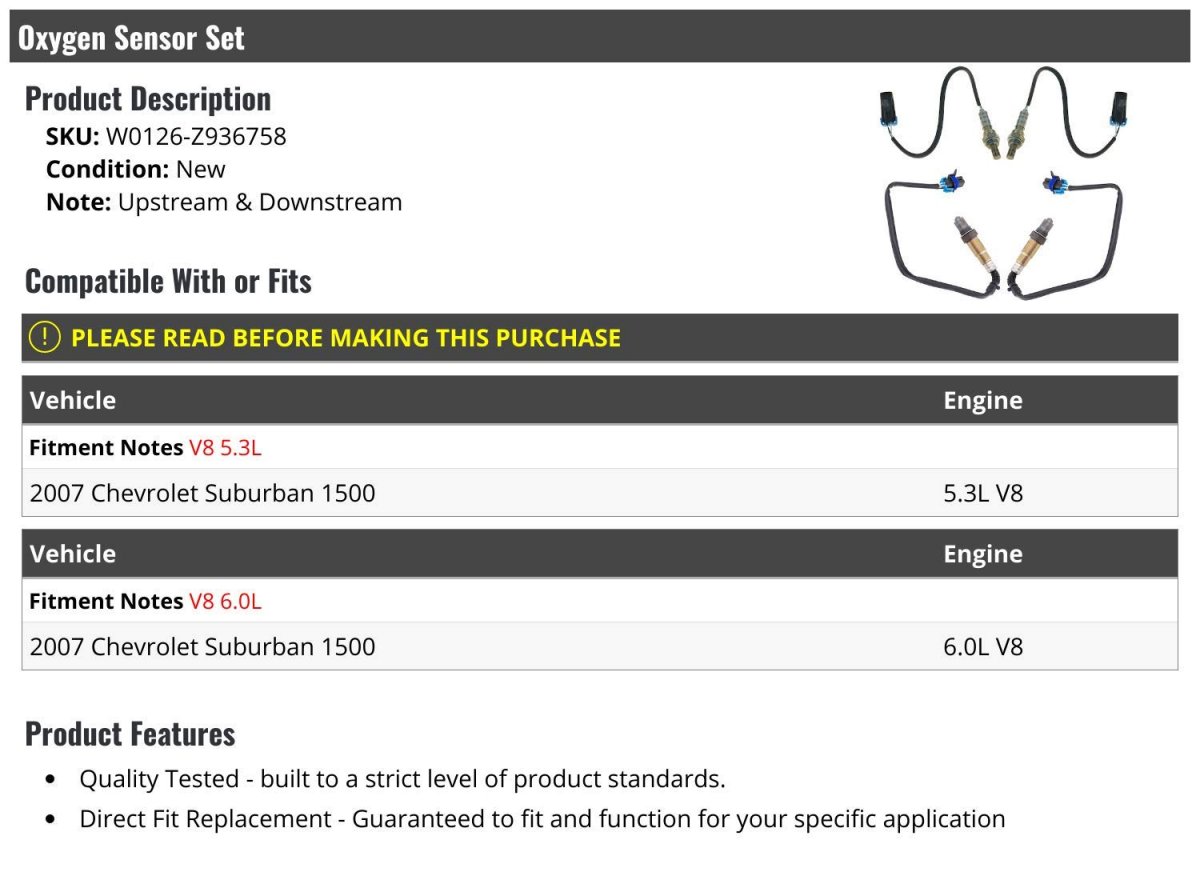
Task: Click the Product Features heading
Action: 130,733
